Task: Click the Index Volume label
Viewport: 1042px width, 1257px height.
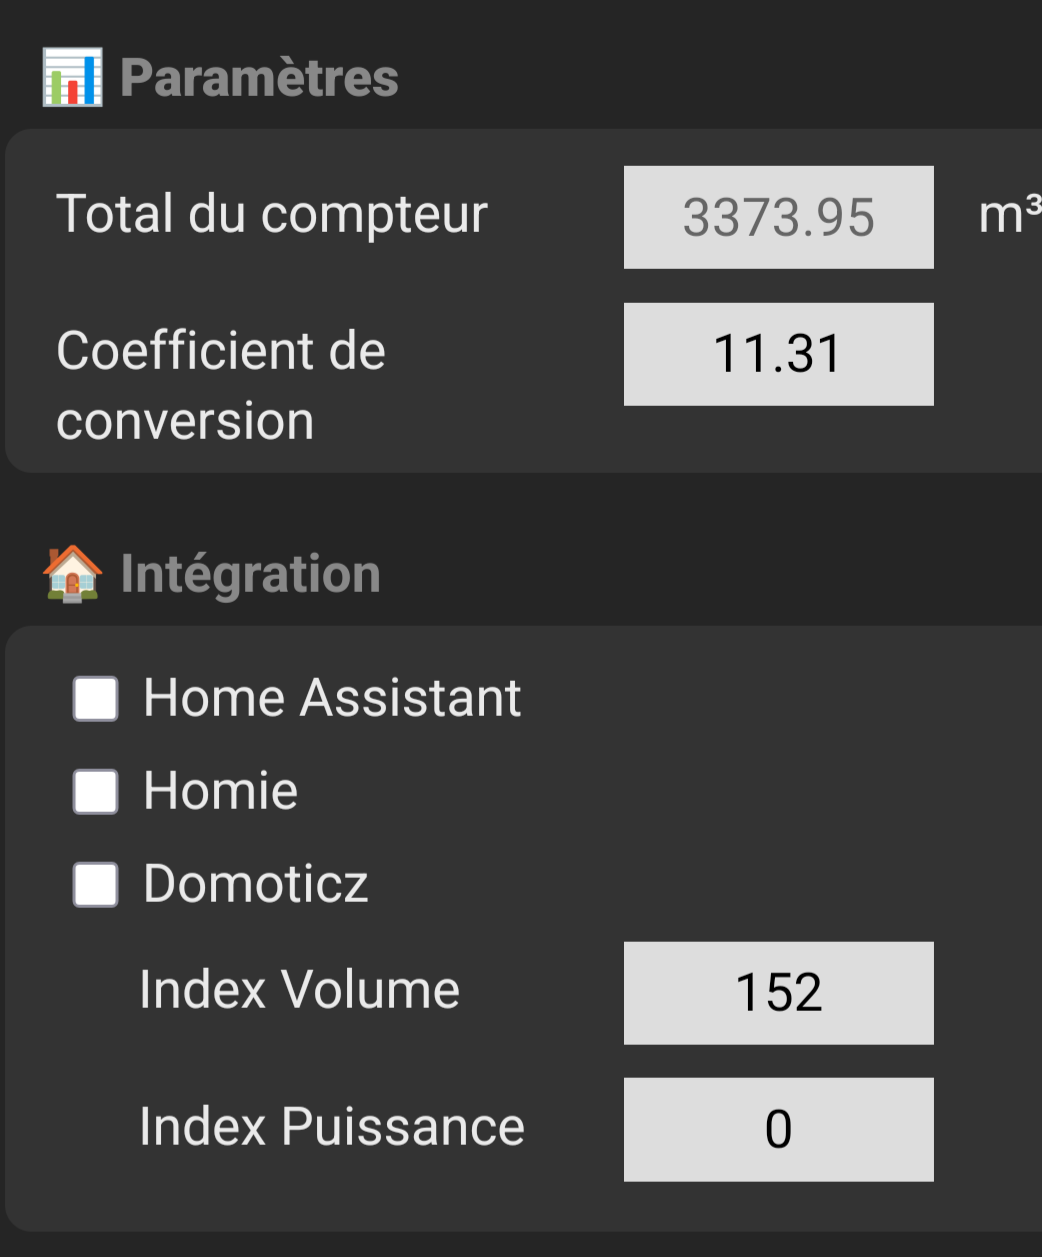Action: [299, 990]
